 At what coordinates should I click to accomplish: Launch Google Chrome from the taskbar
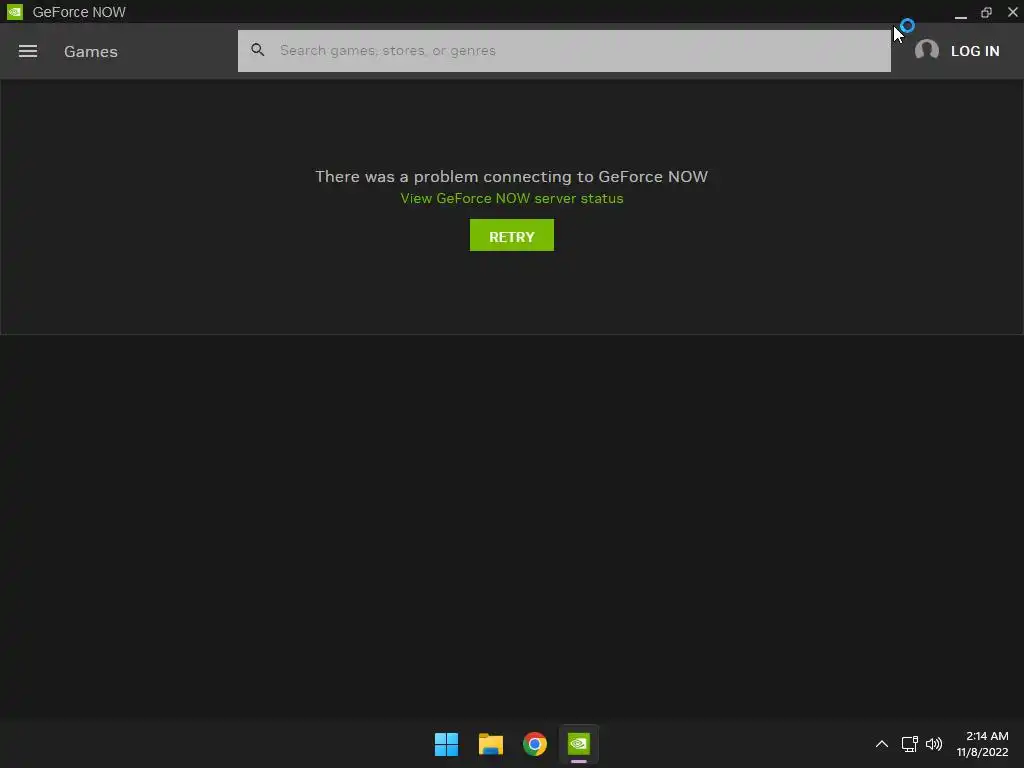(x=535, y=744)
